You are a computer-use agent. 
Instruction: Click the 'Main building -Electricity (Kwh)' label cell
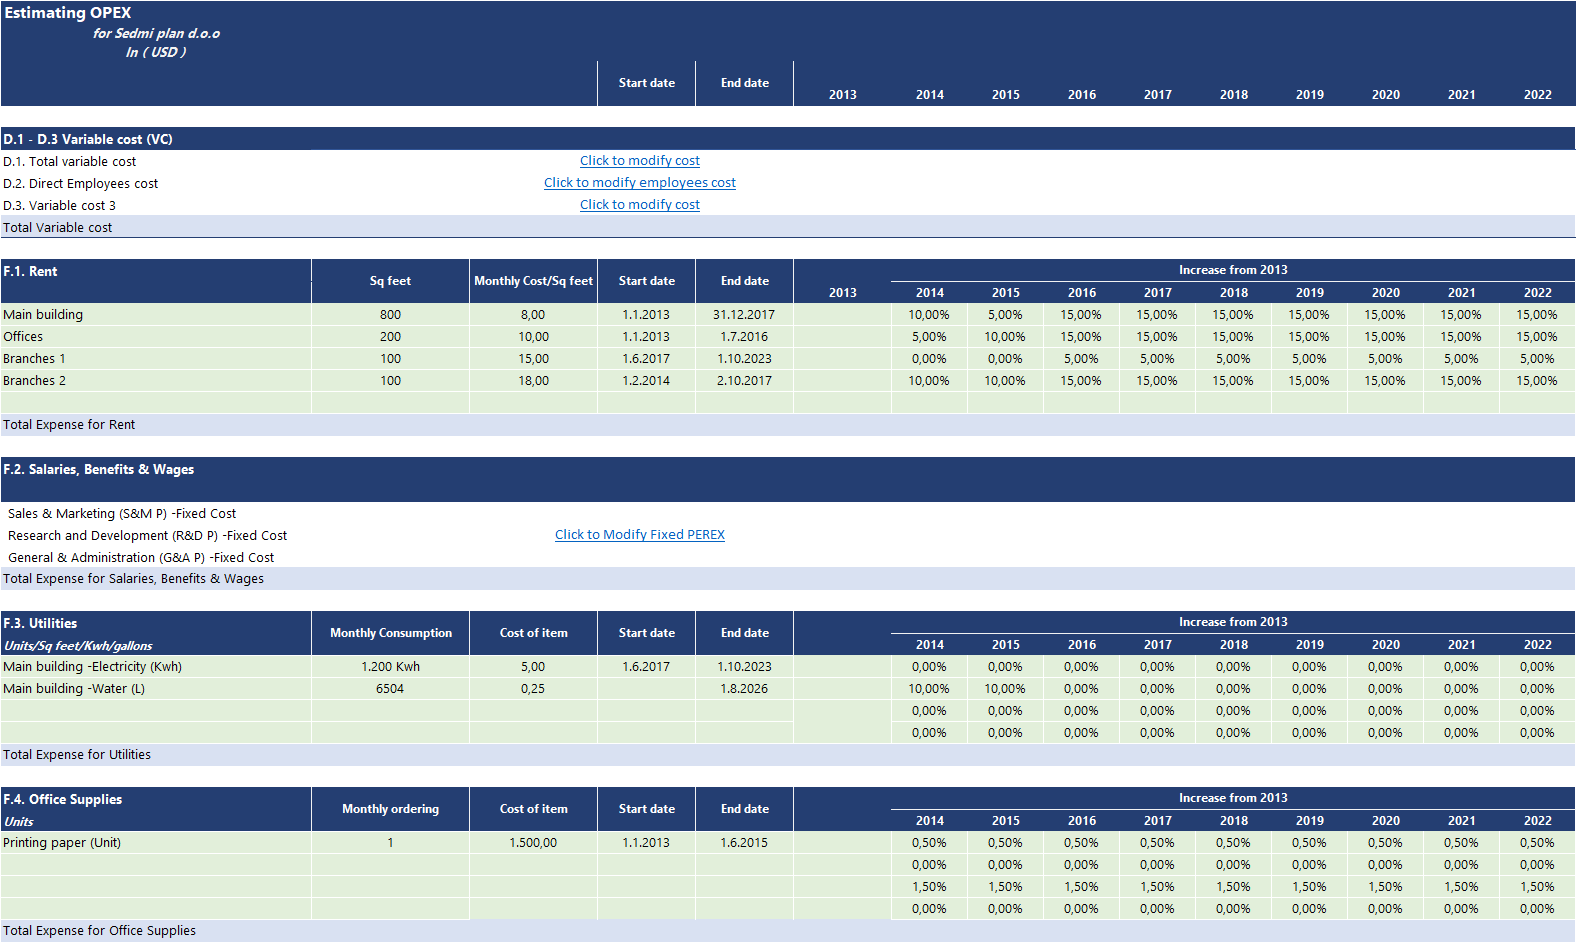(x=92, y=667)
